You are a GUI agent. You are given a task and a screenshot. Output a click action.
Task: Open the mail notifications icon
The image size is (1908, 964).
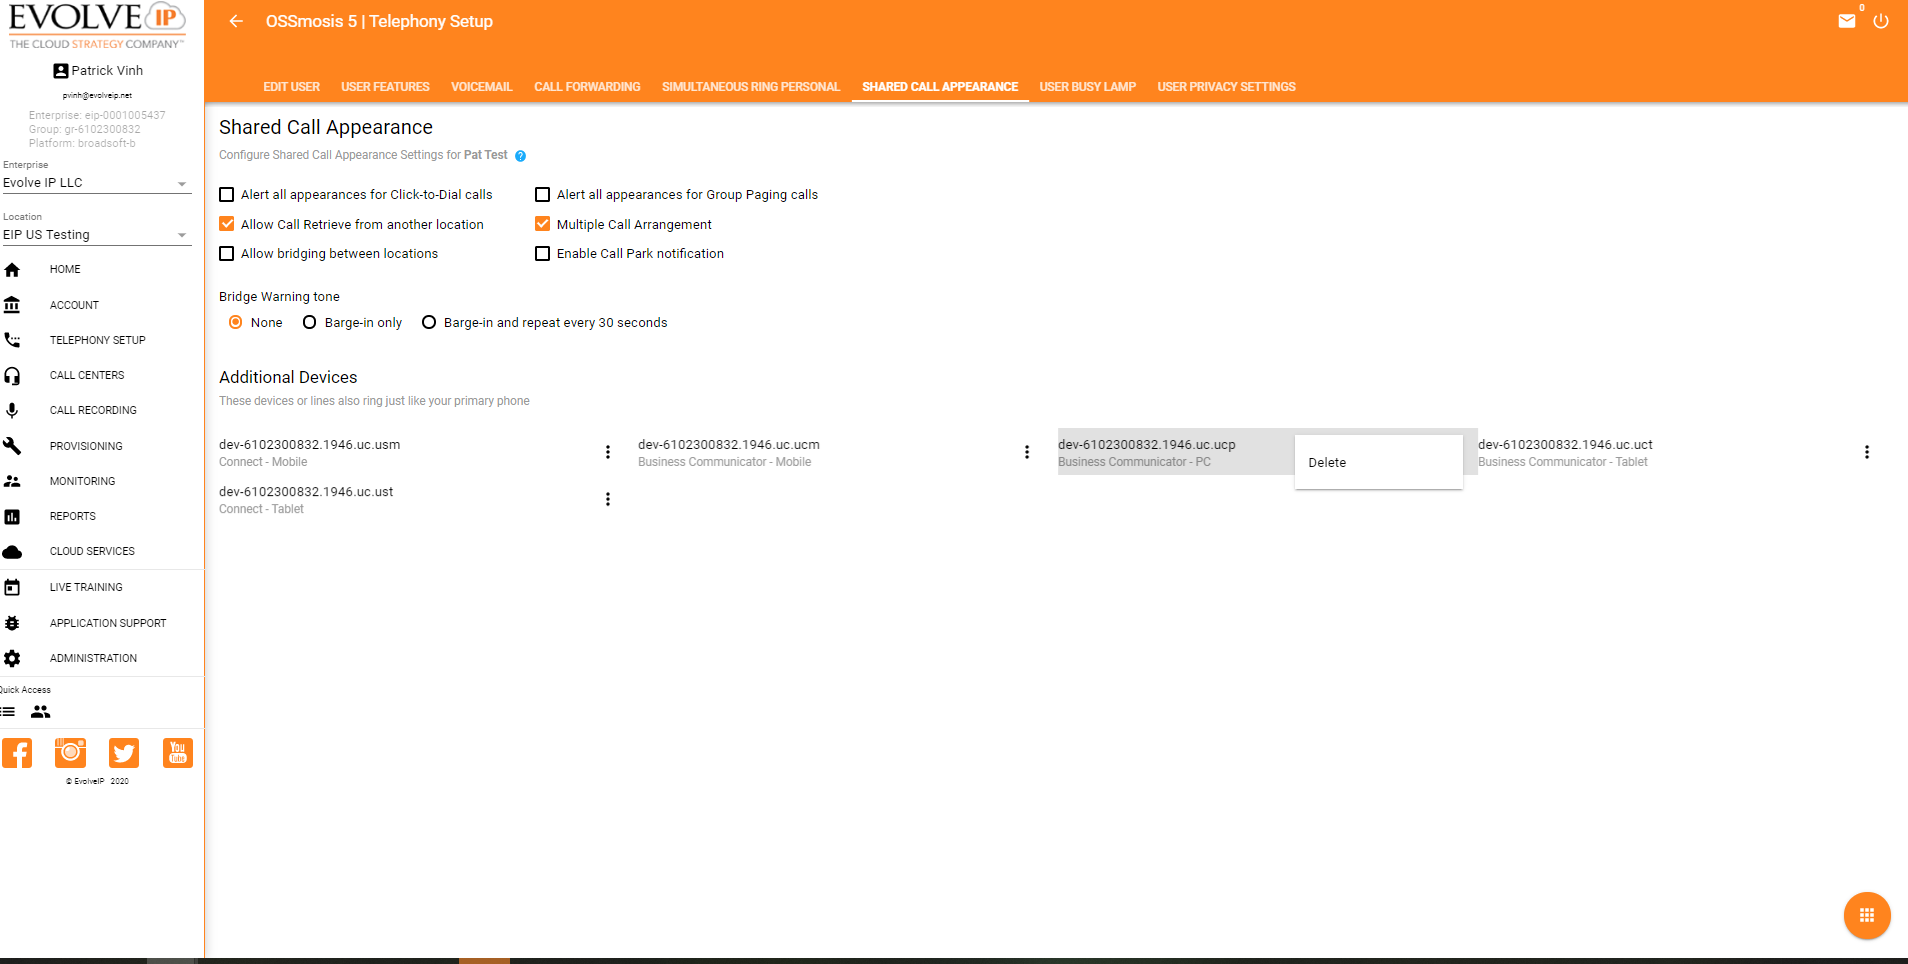coord(1846,21)
